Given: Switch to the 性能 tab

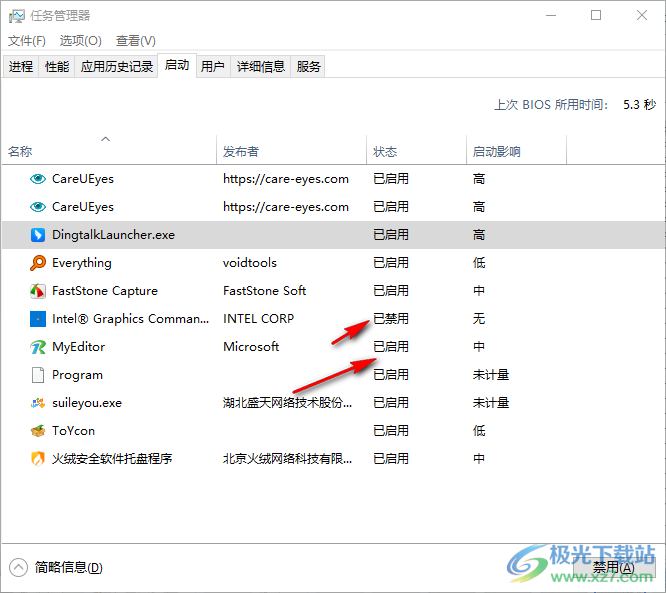Looking at the screenshot, I should pos(57,66).
